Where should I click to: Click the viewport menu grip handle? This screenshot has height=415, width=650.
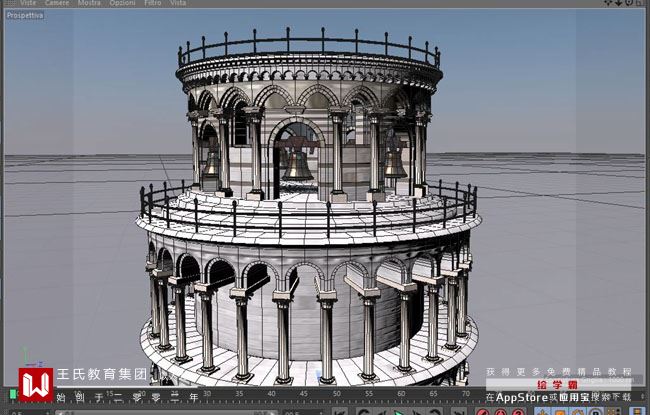pos(9,2)
